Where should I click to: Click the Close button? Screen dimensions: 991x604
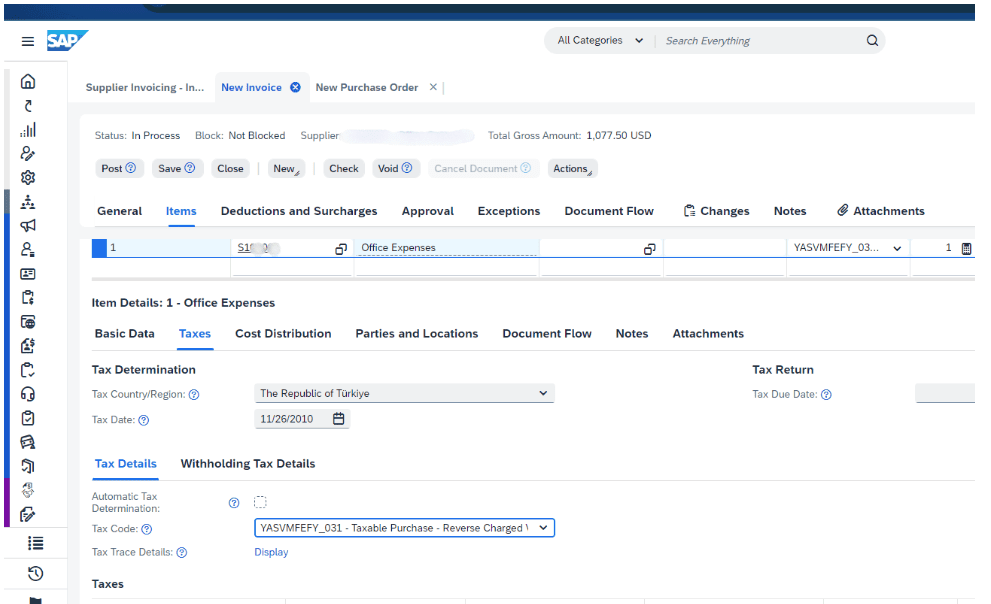coord(230,169)
